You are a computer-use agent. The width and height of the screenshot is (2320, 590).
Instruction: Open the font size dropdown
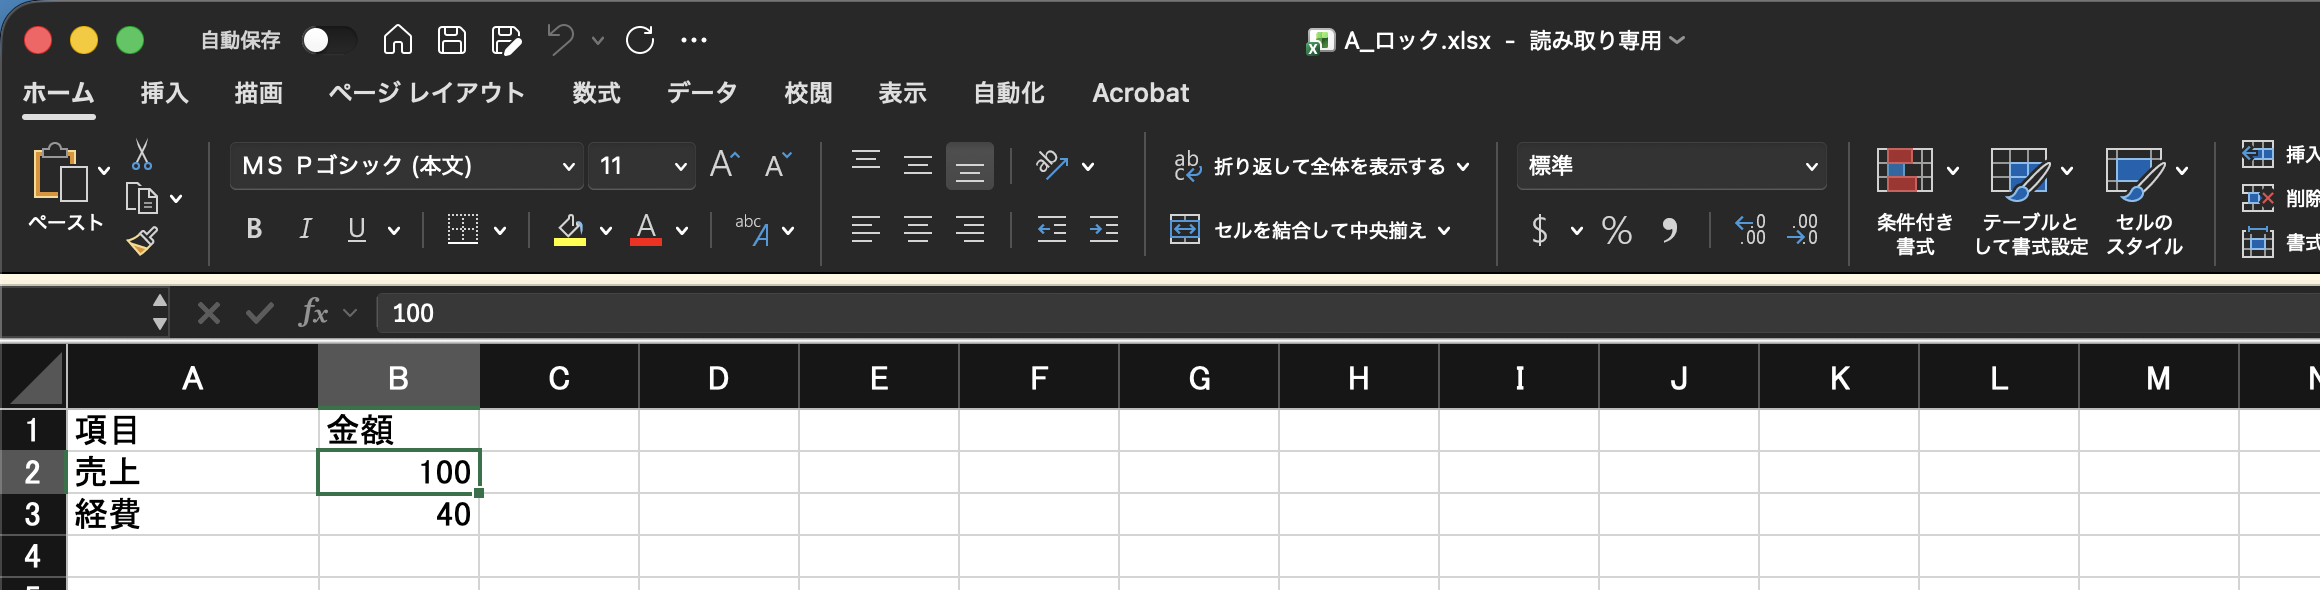coord(680,166)
